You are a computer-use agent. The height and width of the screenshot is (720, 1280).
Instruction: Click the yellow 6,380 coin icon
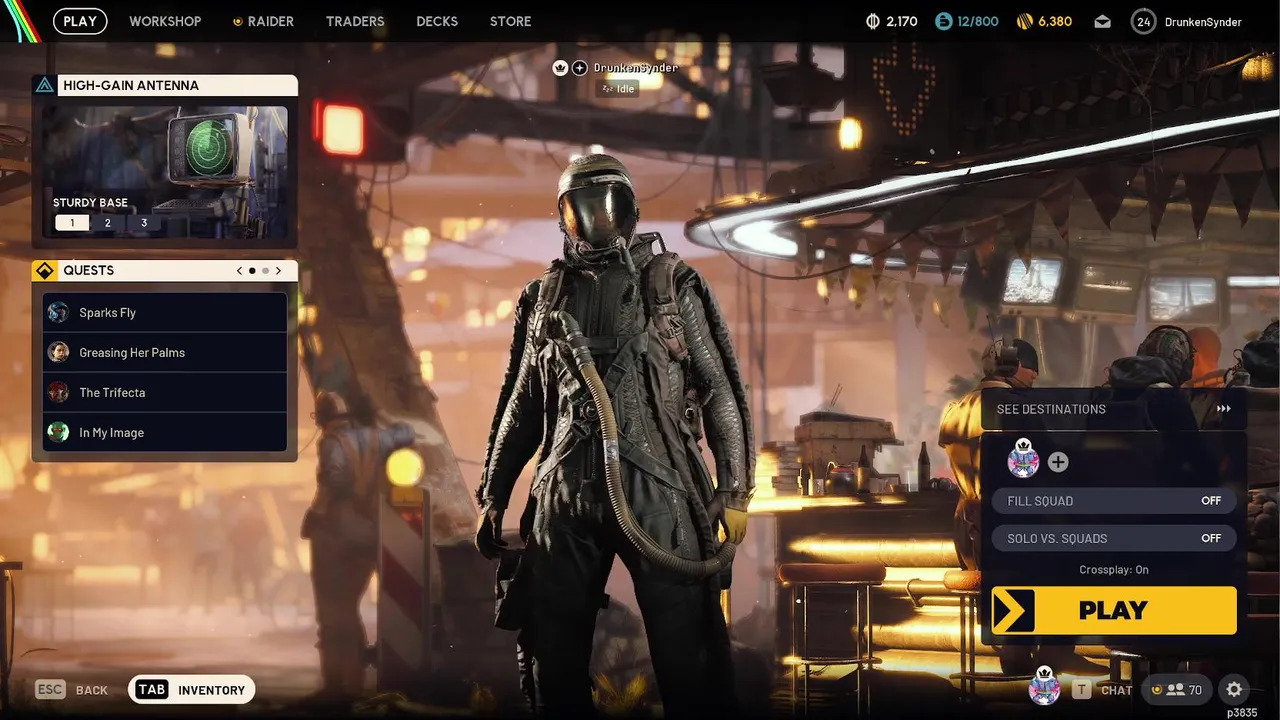coord(1024,21)
